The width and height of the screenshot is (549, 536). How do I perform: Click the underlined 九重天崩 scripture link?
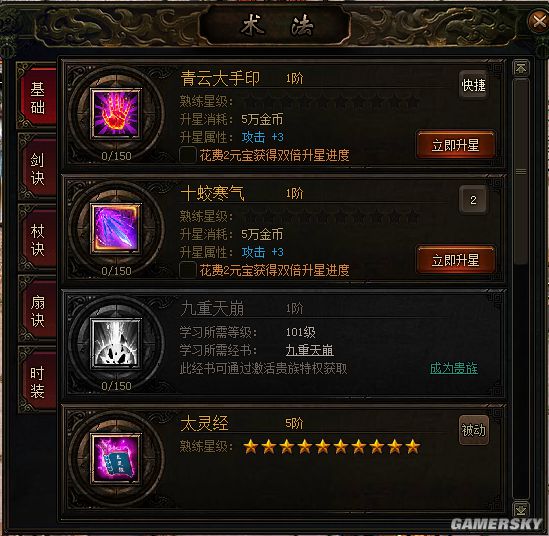[x=310, y=350]
